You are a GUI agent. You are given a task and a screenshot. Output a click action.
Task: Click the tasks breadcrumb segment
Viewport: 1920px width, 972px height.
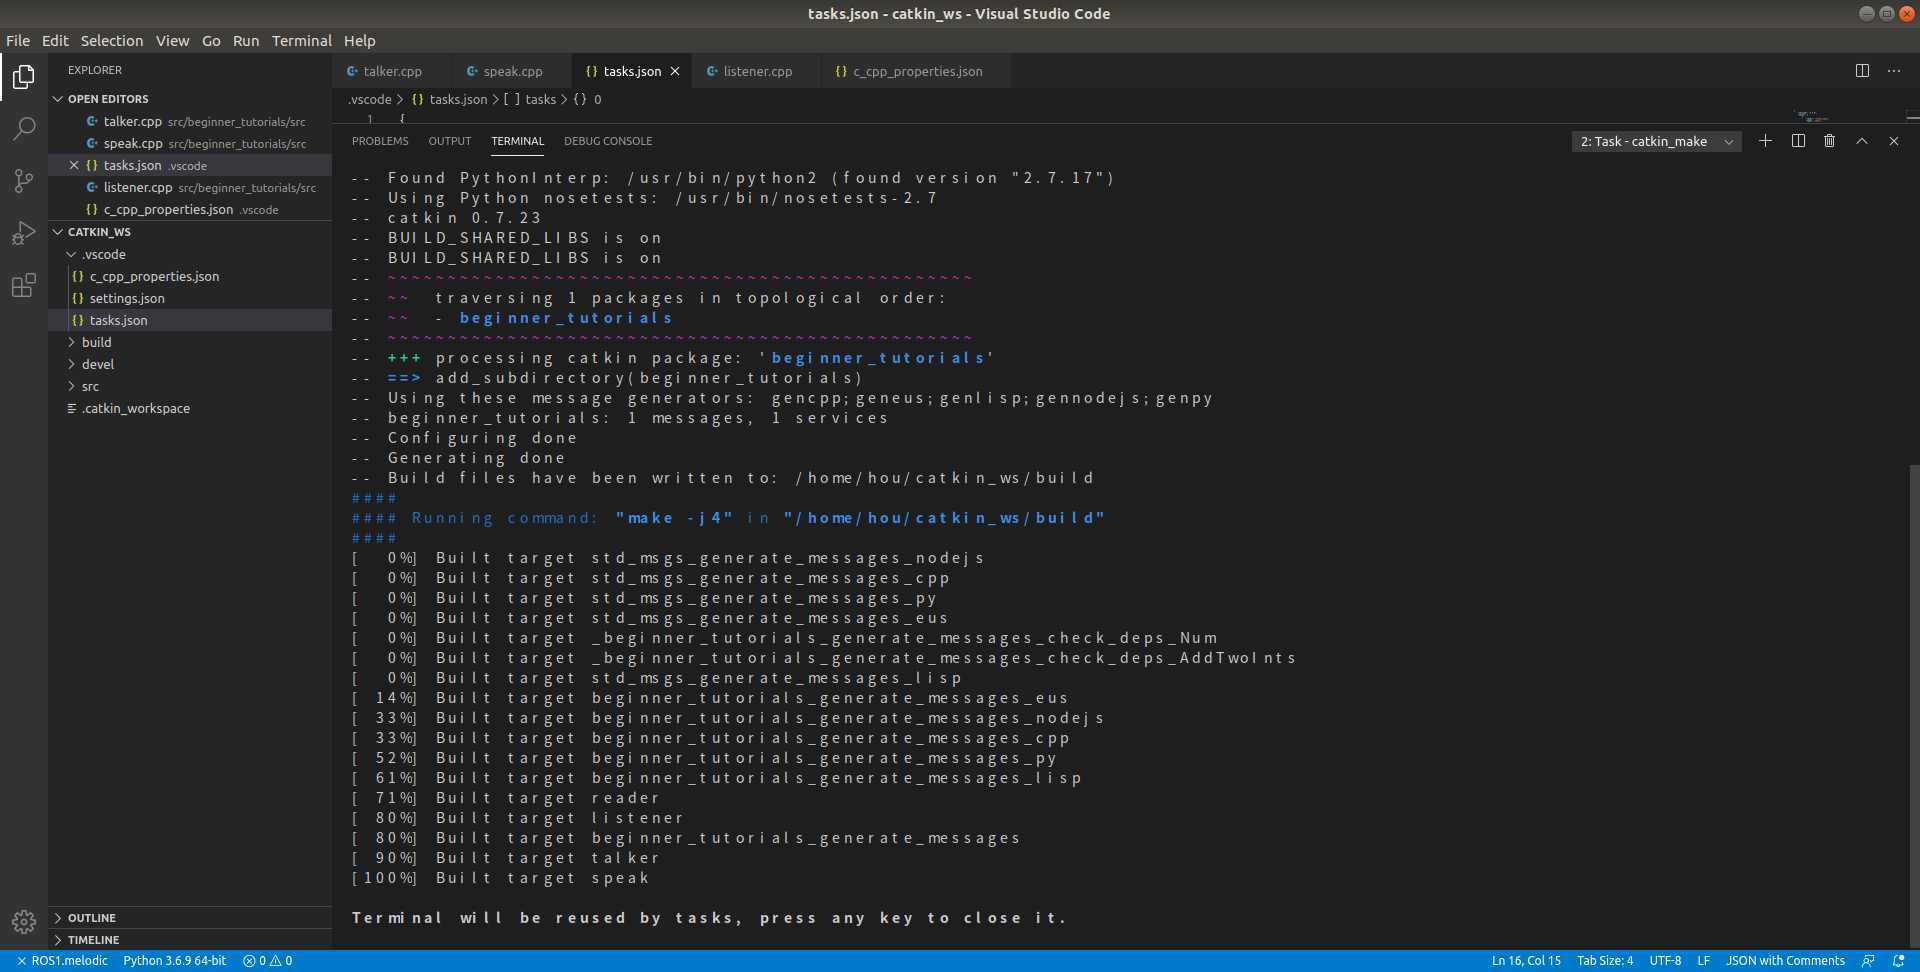point(530,99)
